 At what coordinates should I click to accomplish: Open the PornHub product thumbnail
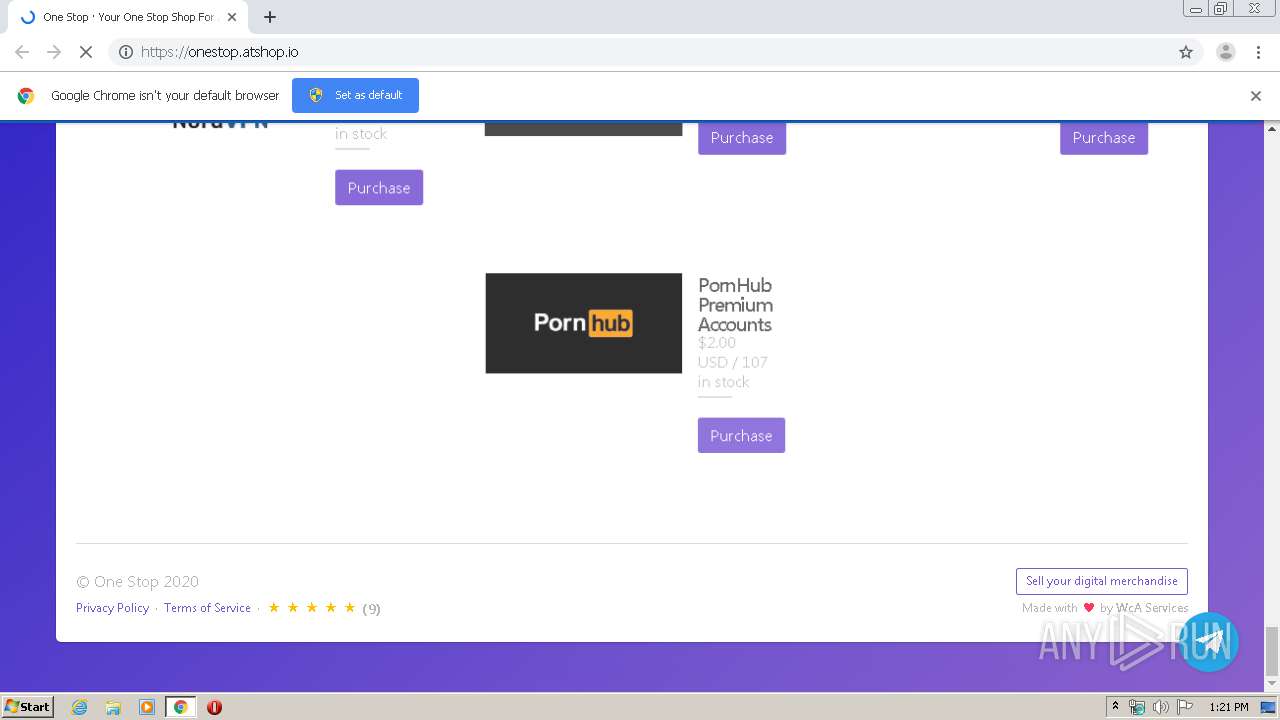pos(584,323)
